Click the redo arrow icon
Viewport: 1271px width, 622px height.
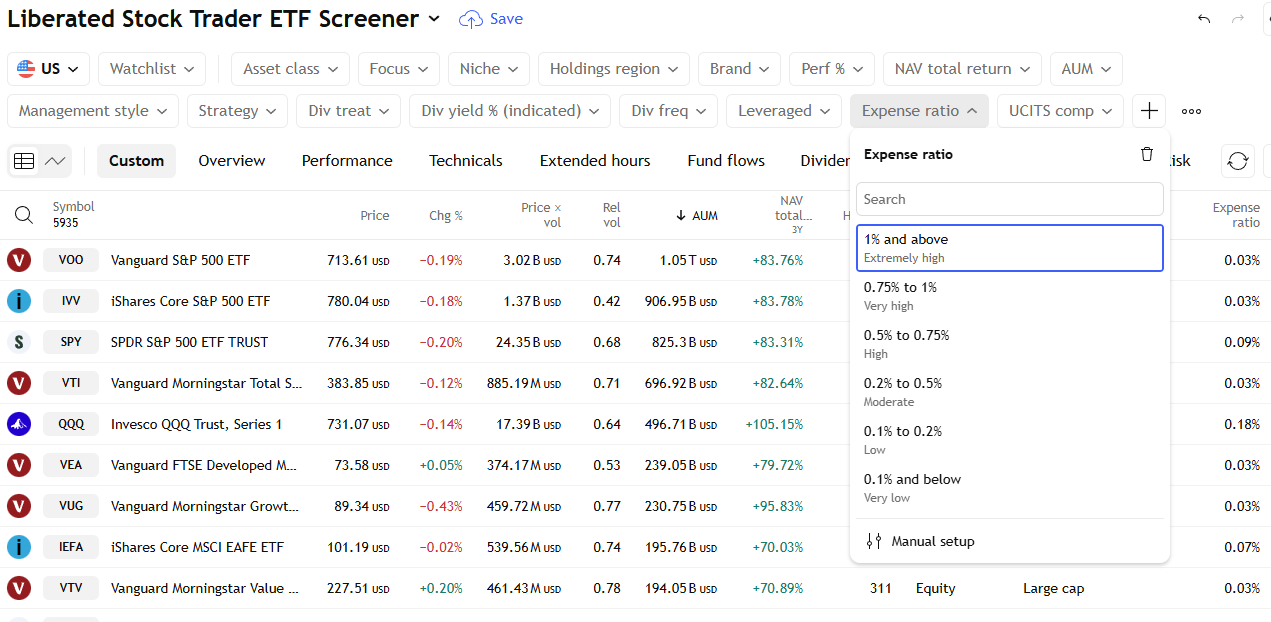pos(1239,19)
